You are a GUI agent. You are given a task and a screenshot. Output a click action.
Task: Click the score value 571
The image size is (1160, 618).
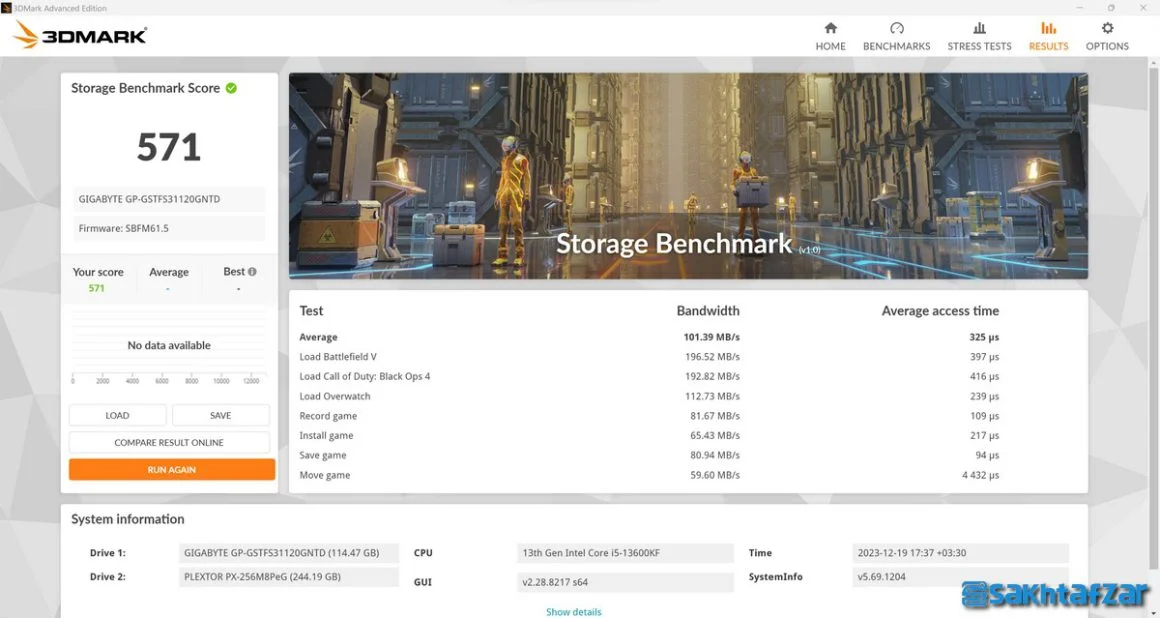pos(169,147)
